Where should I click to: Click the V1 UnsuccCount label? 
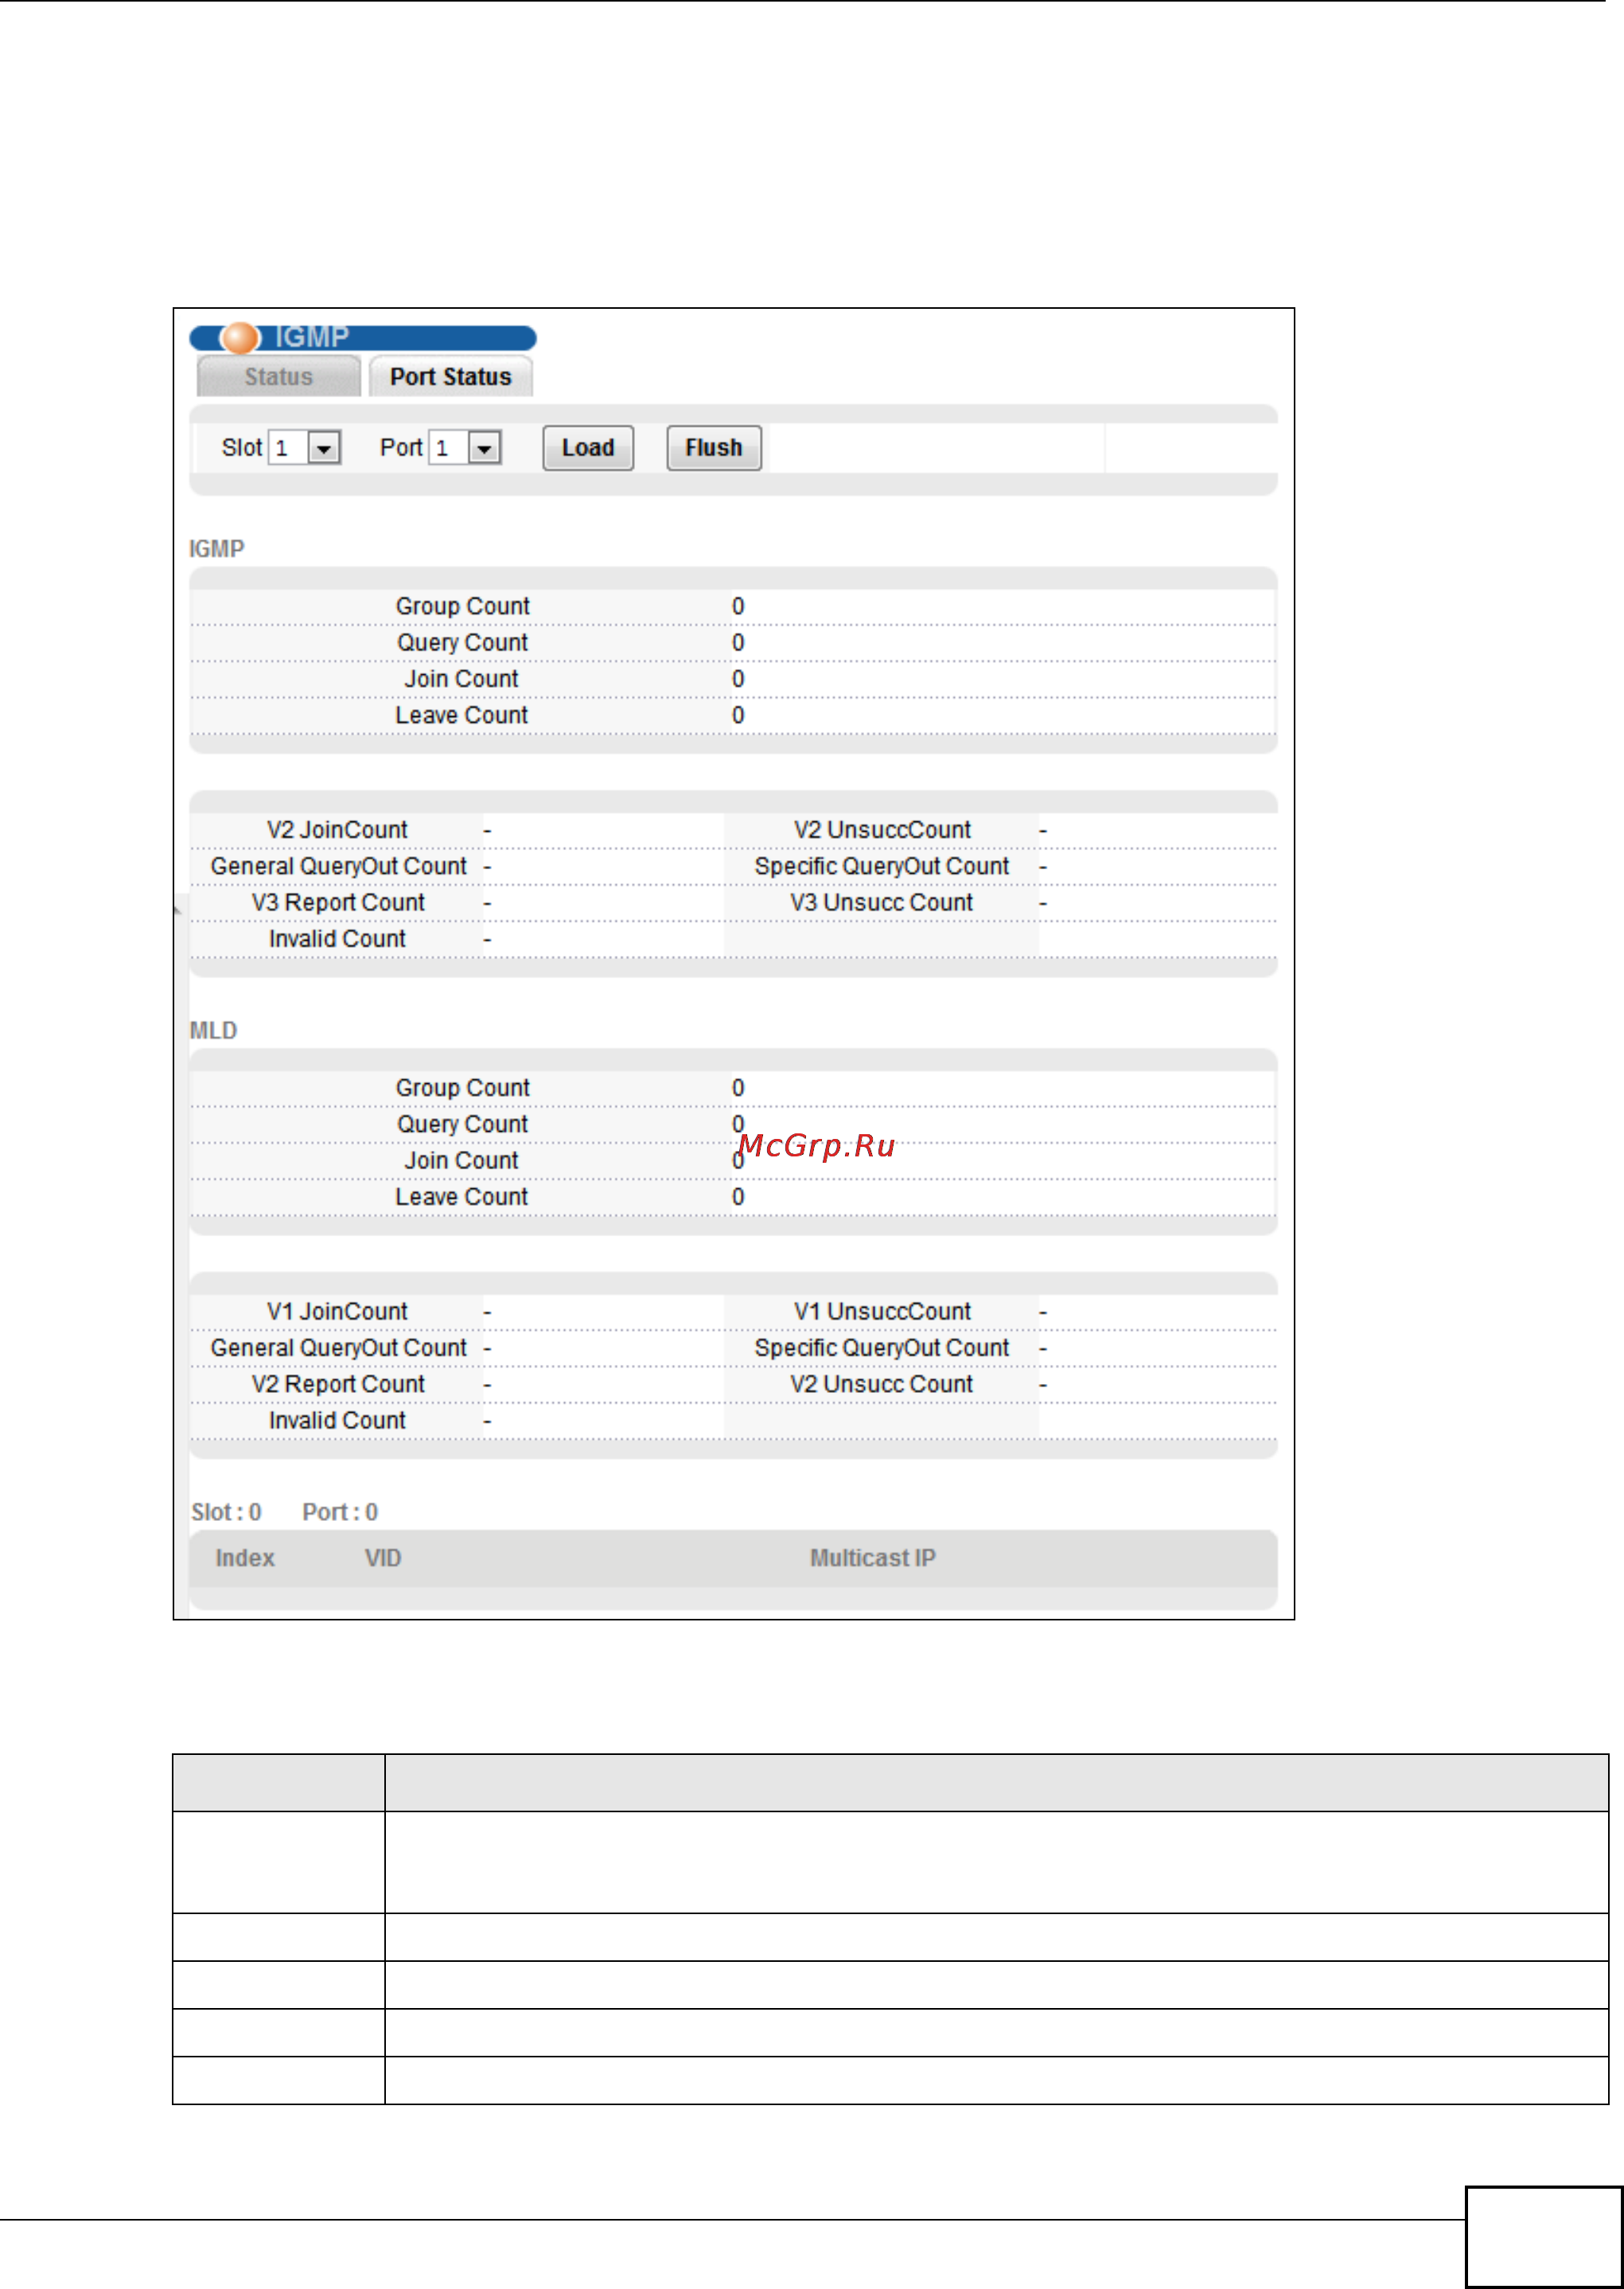coord(882,1312)
